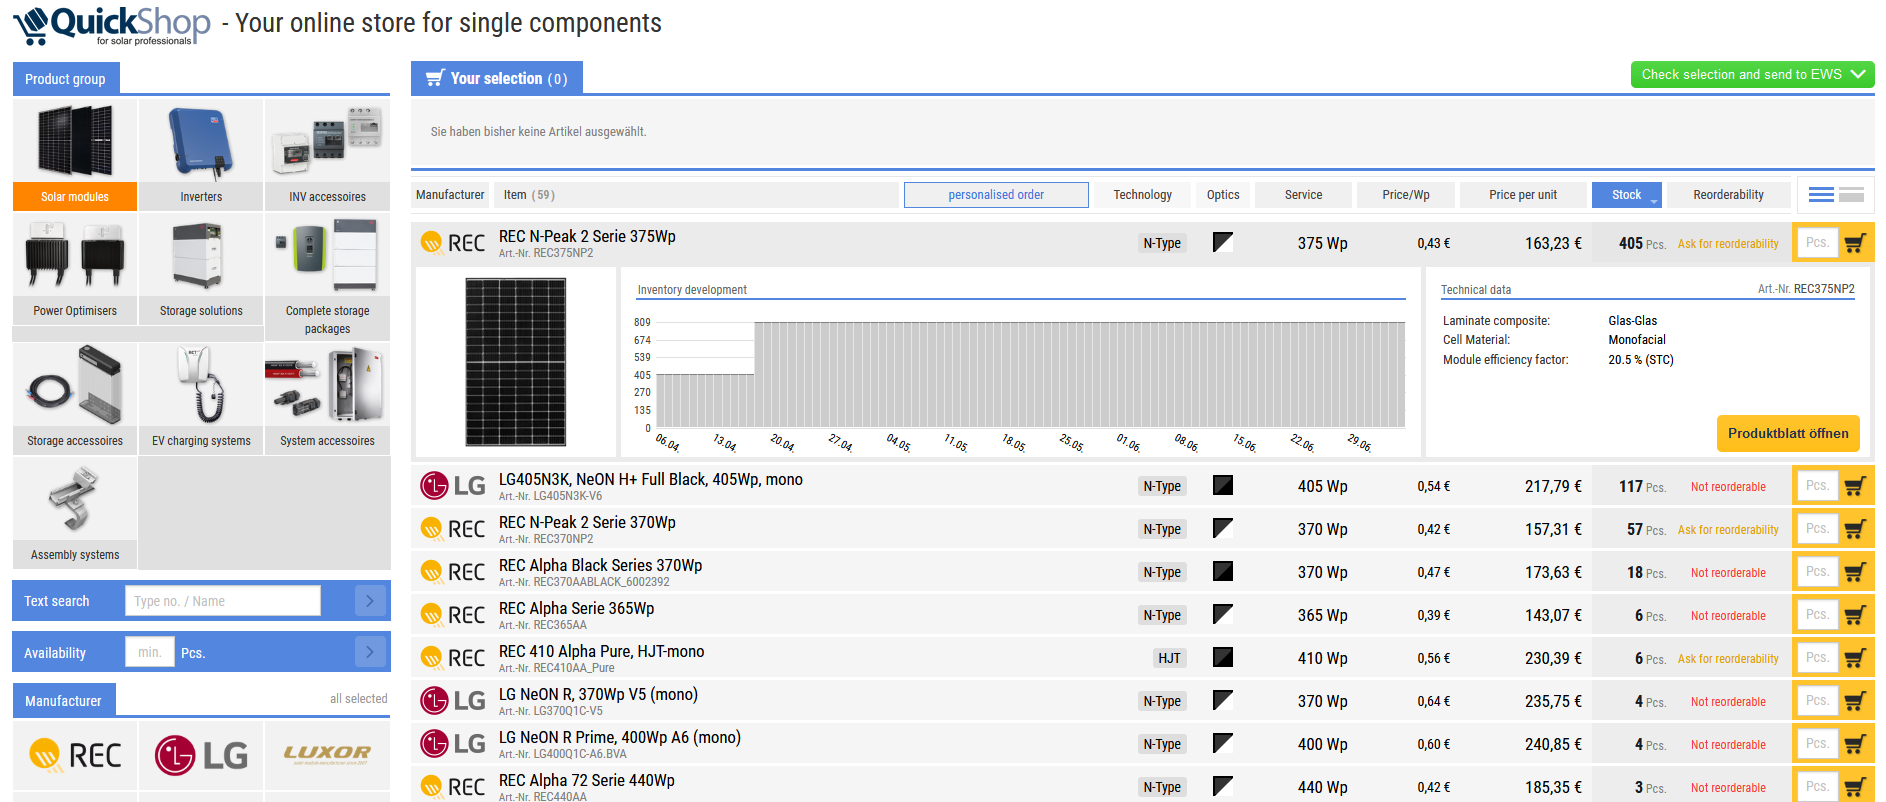Viewport: 1886px width, 802px height.
Task: Focus the Availability min quantity field
Action: coord(150,653)
